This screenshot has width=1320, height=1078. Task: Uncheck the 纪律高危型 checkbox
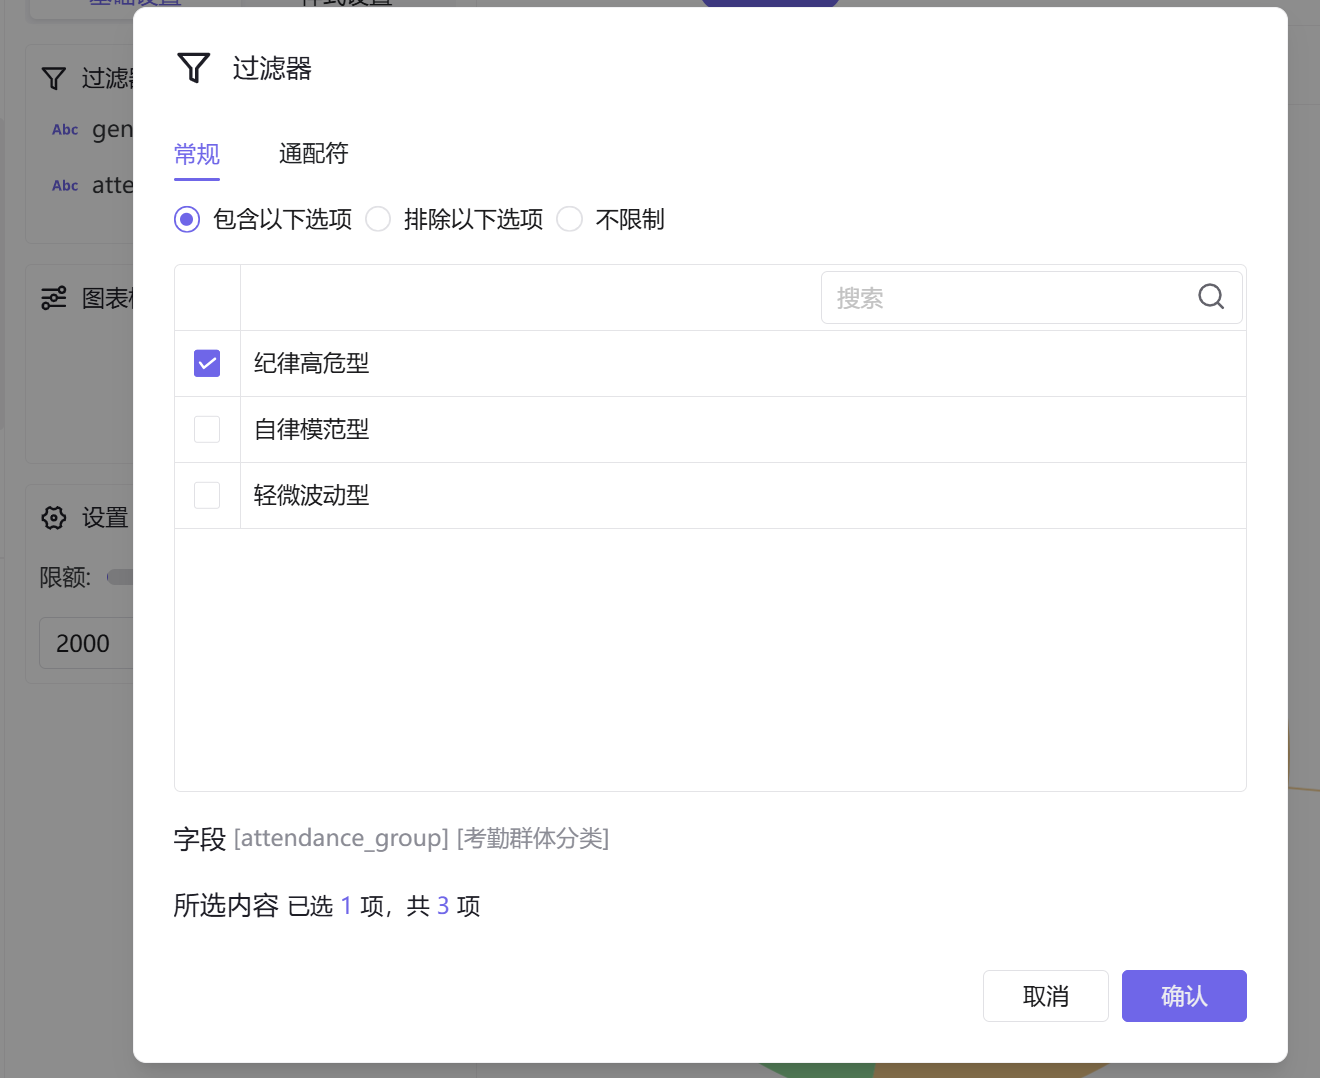(207, 363)
